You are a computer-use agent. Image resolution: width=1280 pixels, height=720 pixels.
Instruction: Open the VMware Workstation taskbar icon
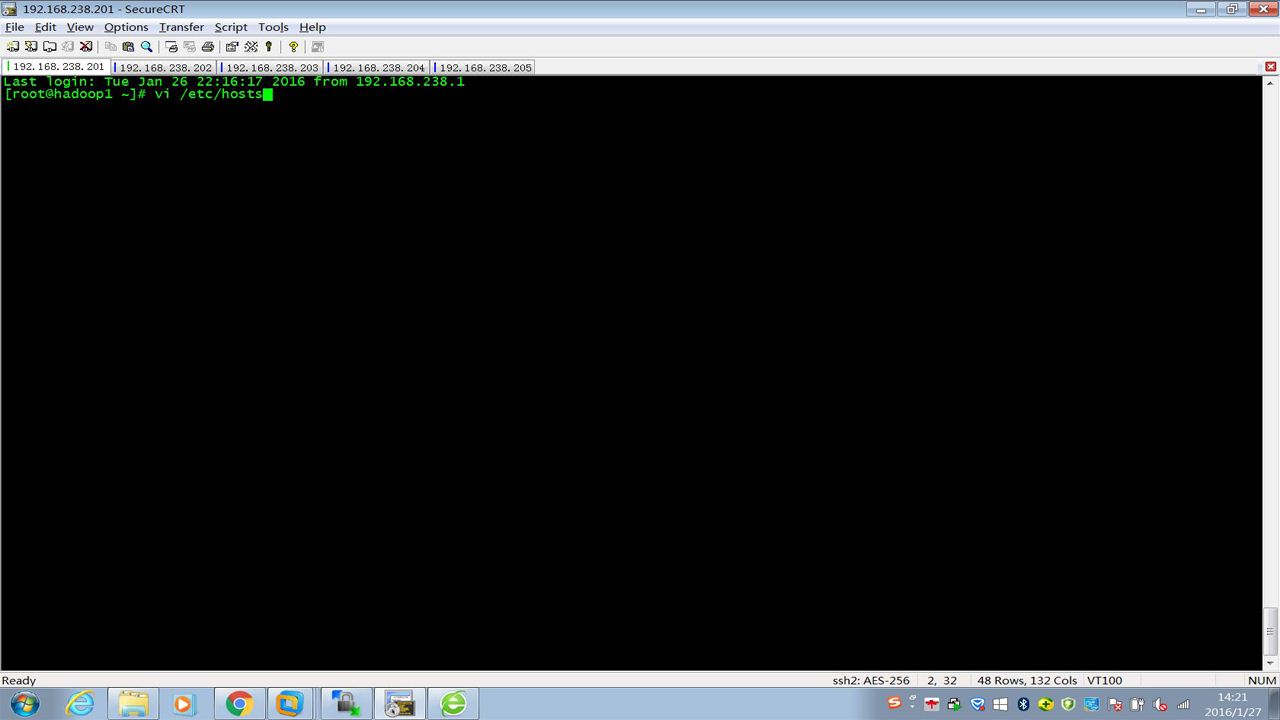(x=290, y=704)
